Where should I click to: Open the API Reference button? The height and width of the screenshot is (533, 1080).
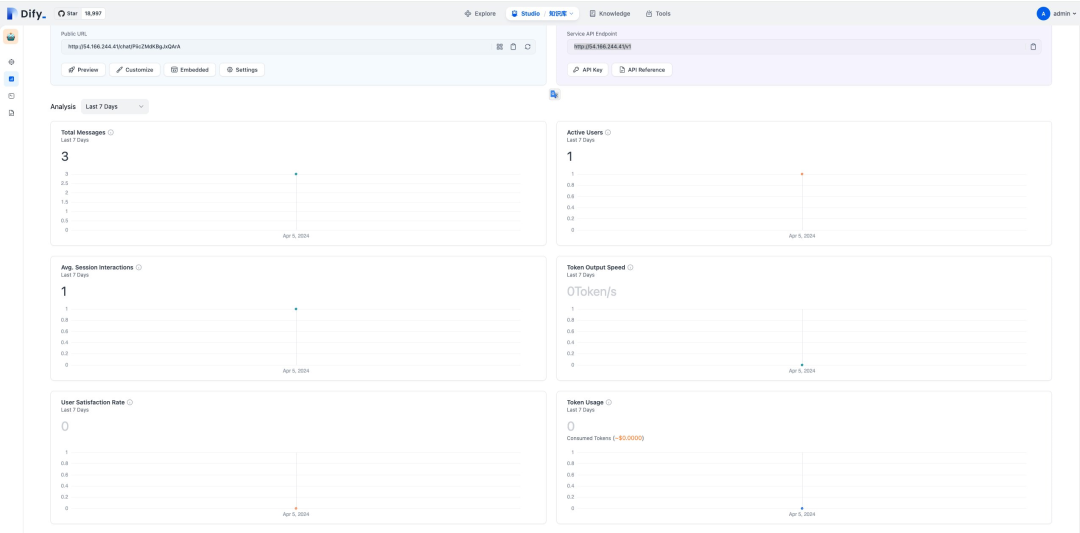point(642,70)
